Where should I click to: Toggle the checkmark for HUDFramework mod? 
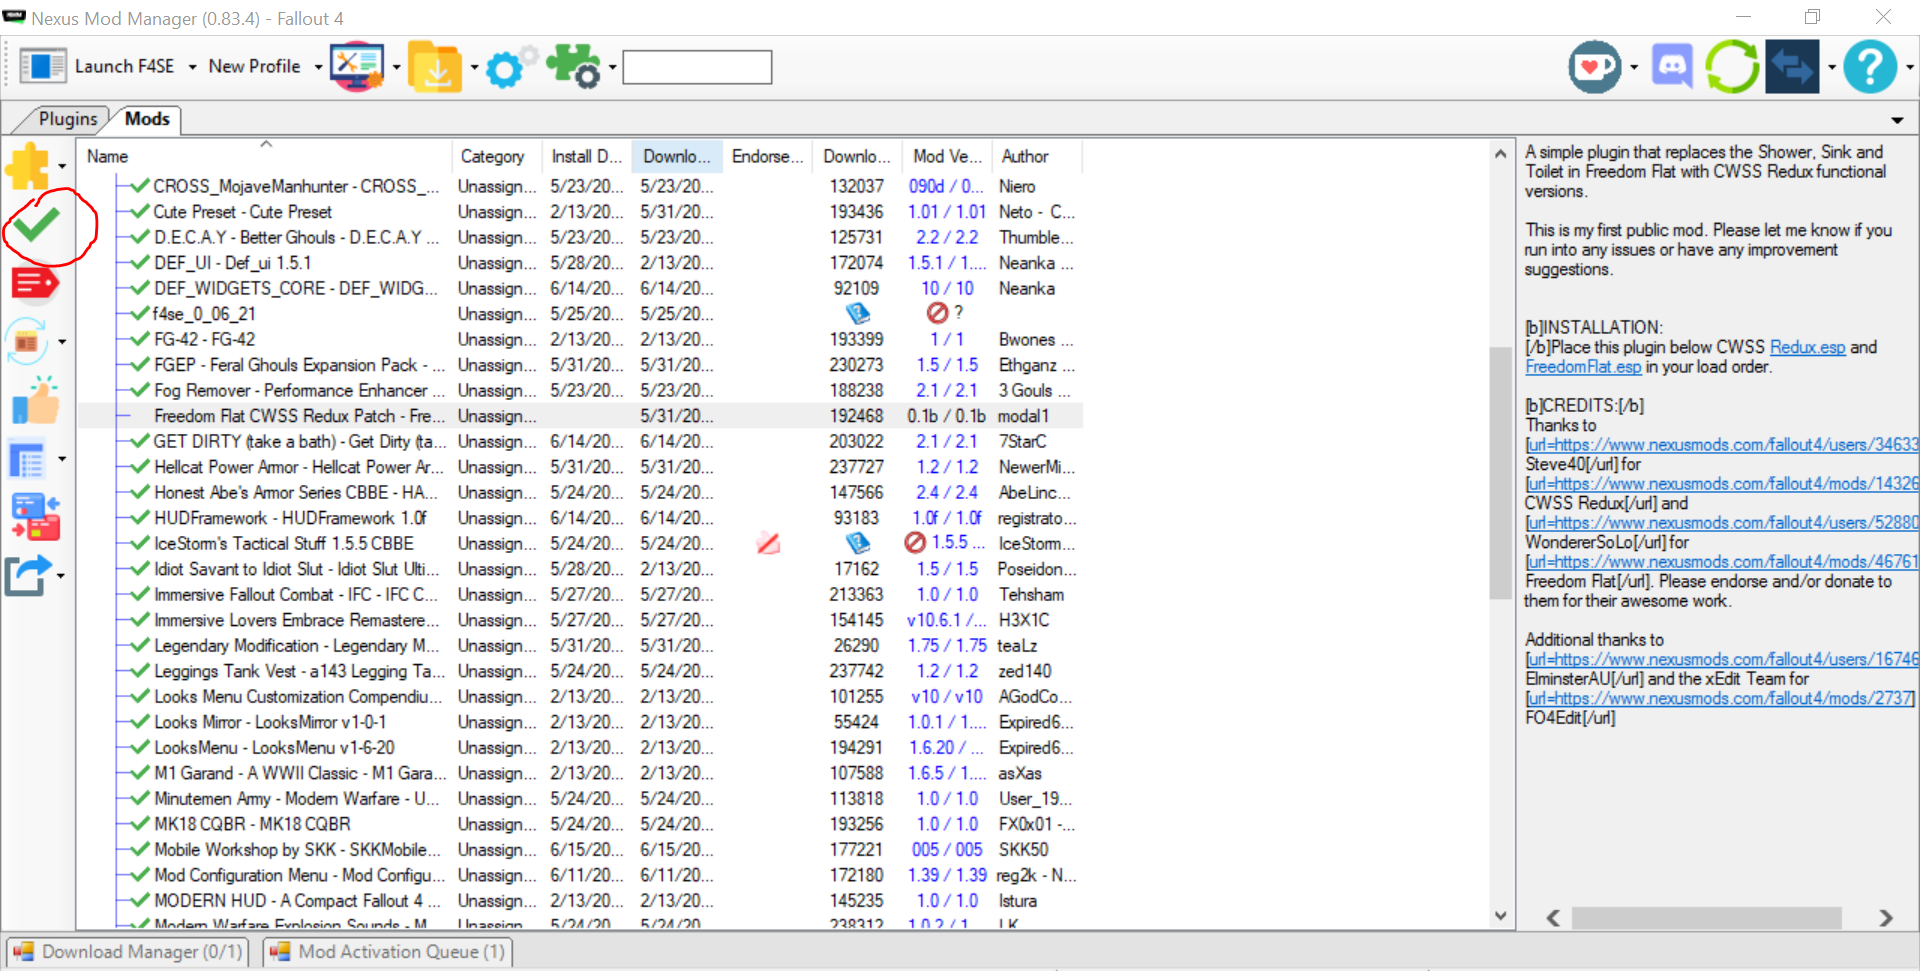(140, 518)
